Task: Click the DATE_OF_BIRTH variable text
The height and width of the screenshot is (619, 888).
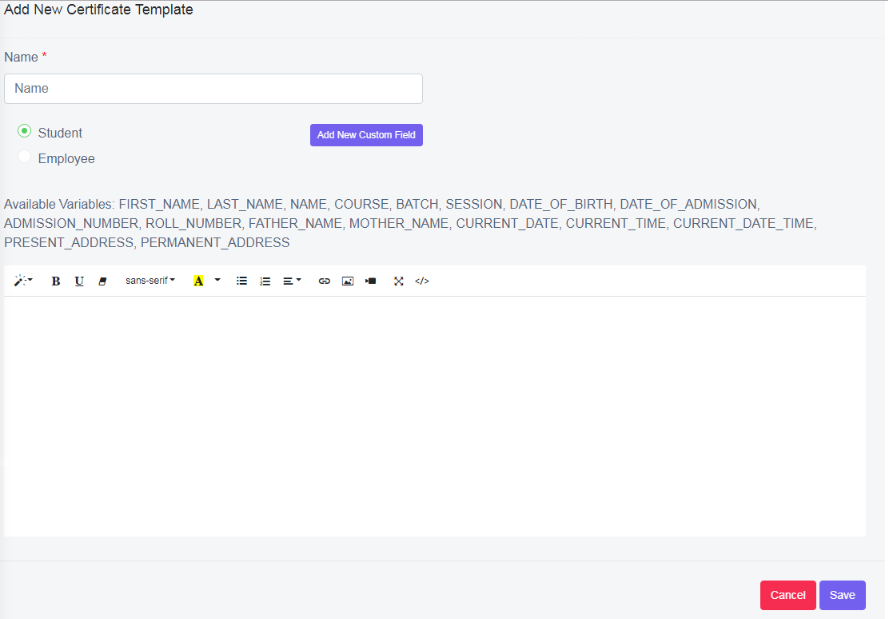Action: click(561, 204)
